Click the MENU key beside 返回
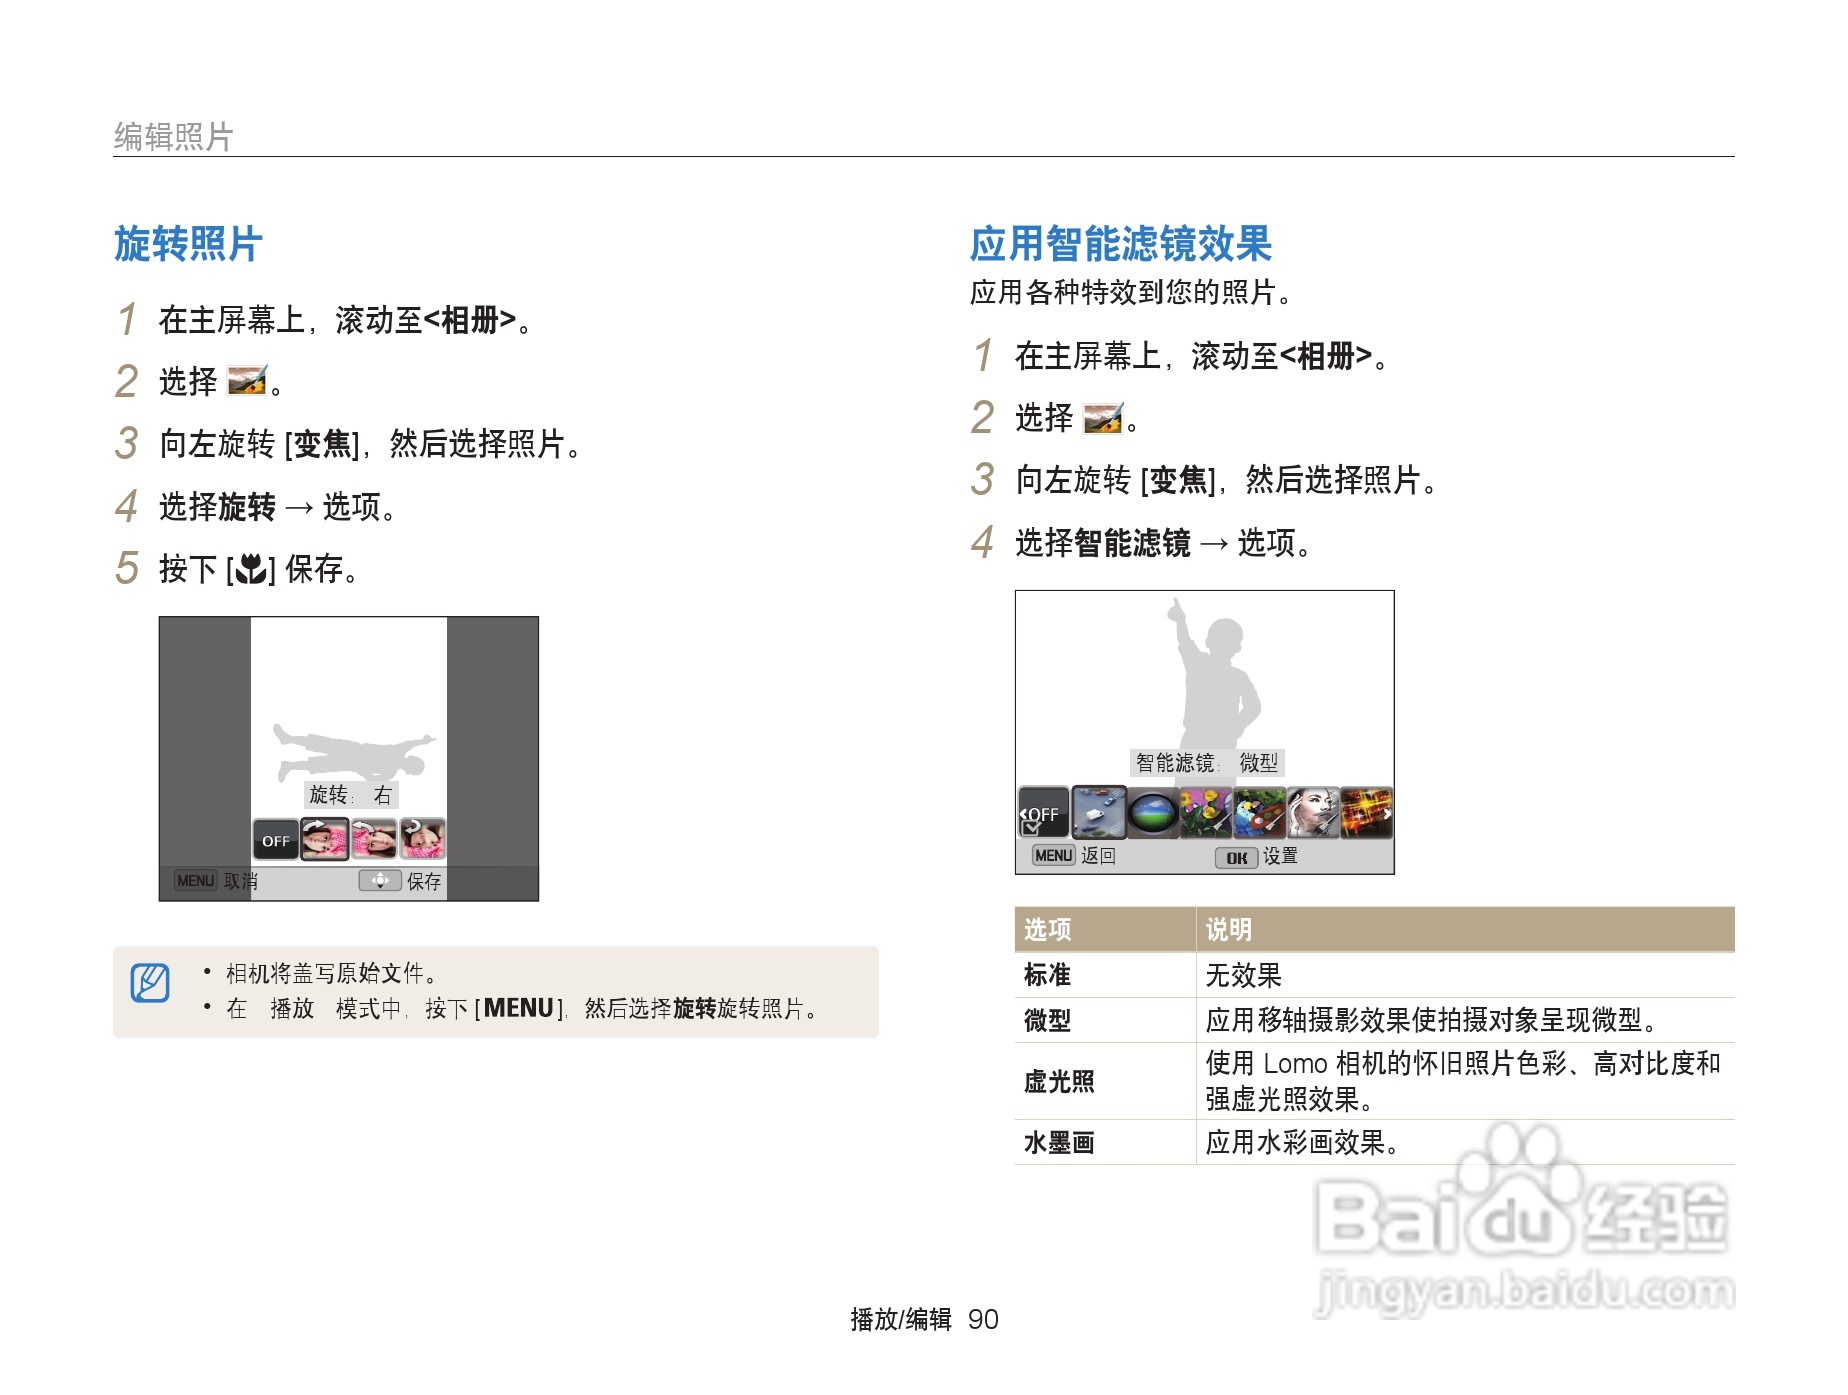Screen dimensions: 1848x1395 (x=1053, y=856)
